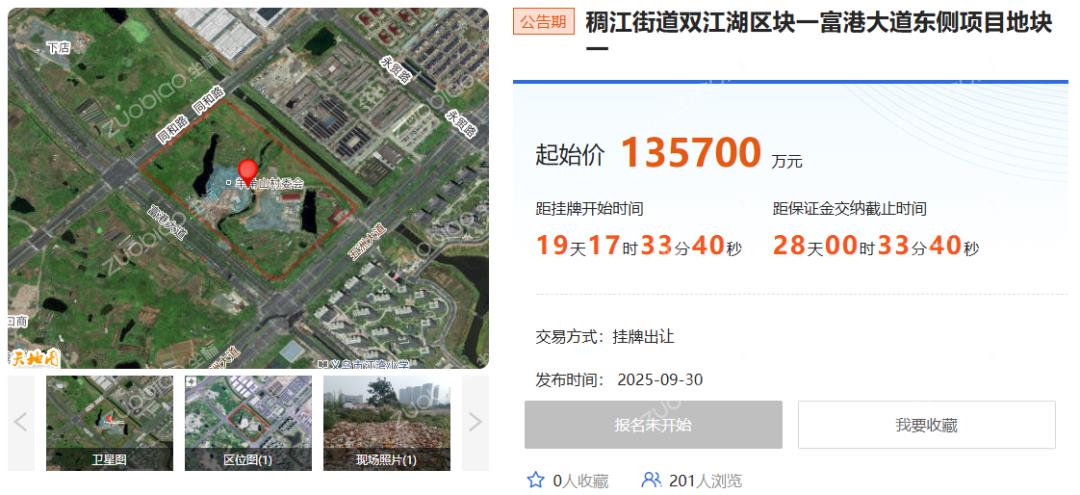Viewport: 1080px width, 495px height.
Task: Click the 距挂牌开始时间 countdown timer
Action: click(639, 245)
